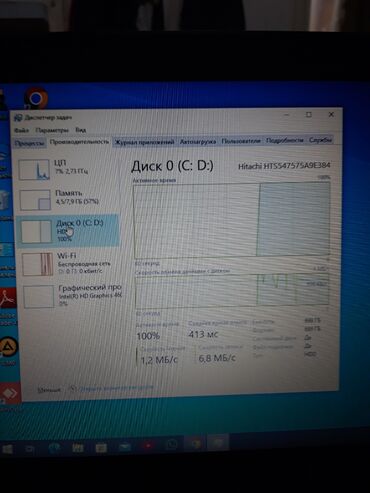This screenshot has height=493, width=370.
Task: Select the Диск 0 (C: D:) entry
Action: (68, 231)
